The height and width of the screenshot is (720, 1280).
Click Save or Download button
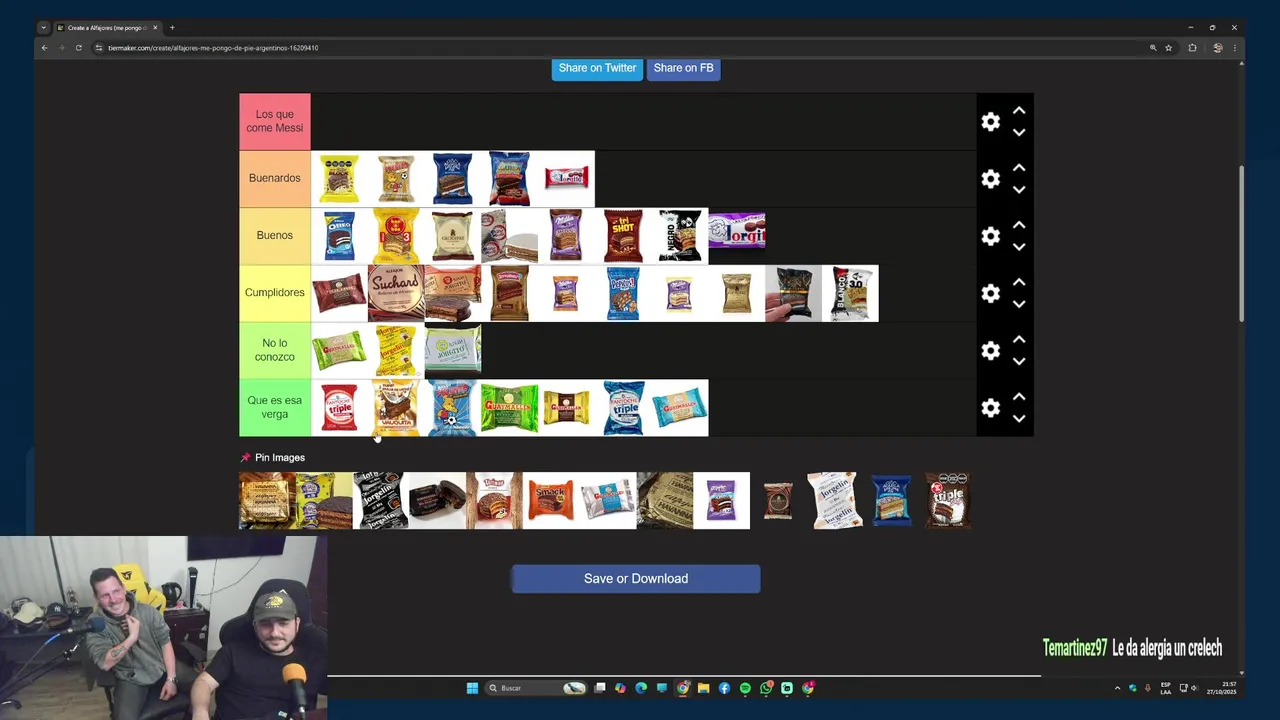click(636, 579)
